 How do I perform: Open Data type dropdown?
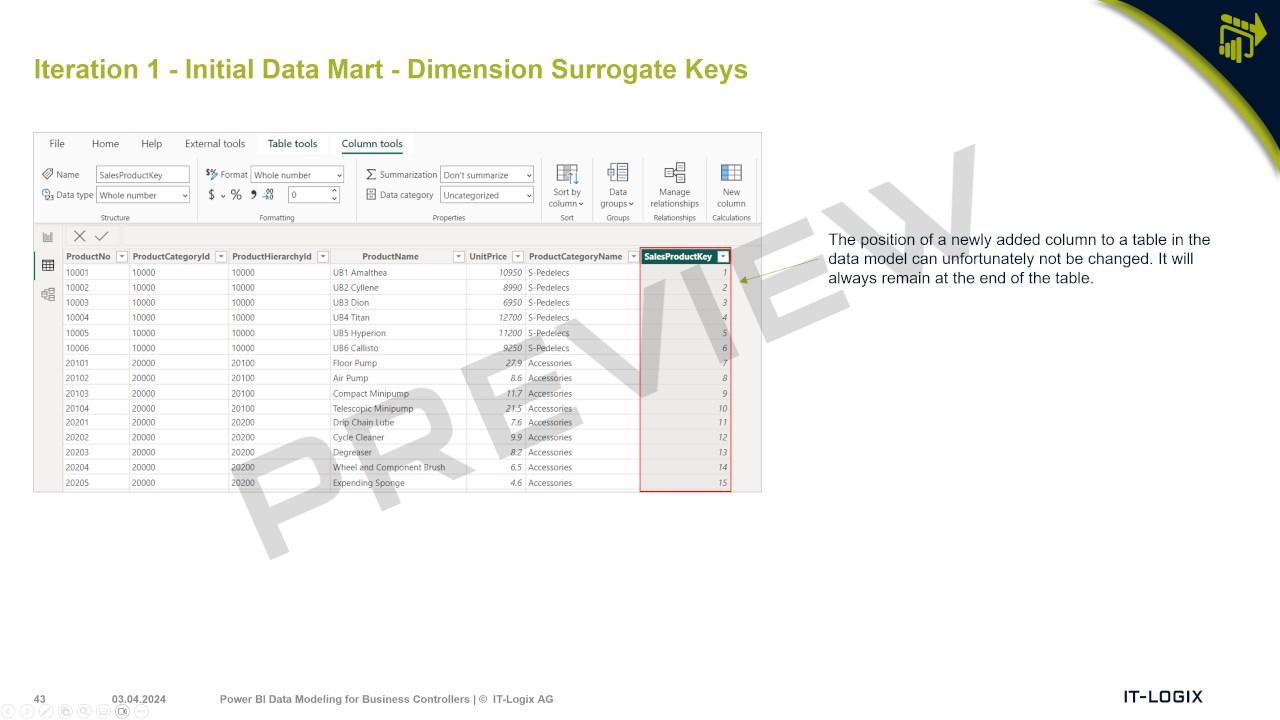(x=143, y=195)
